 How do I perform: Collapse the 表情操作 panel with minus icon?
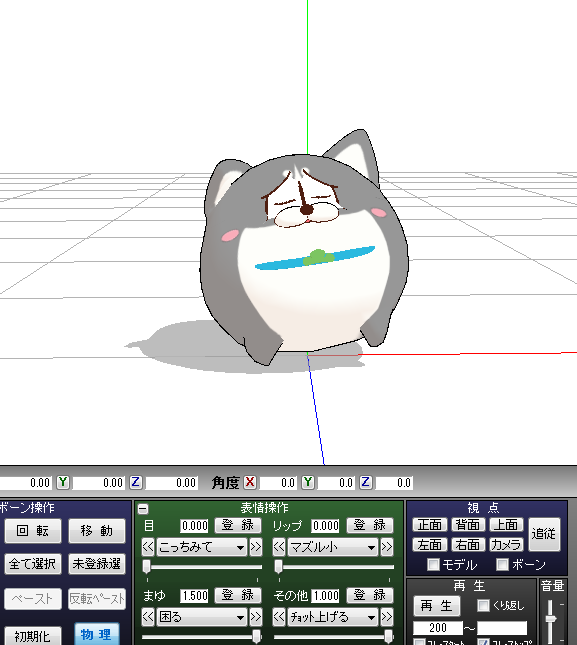coord(143,509)
